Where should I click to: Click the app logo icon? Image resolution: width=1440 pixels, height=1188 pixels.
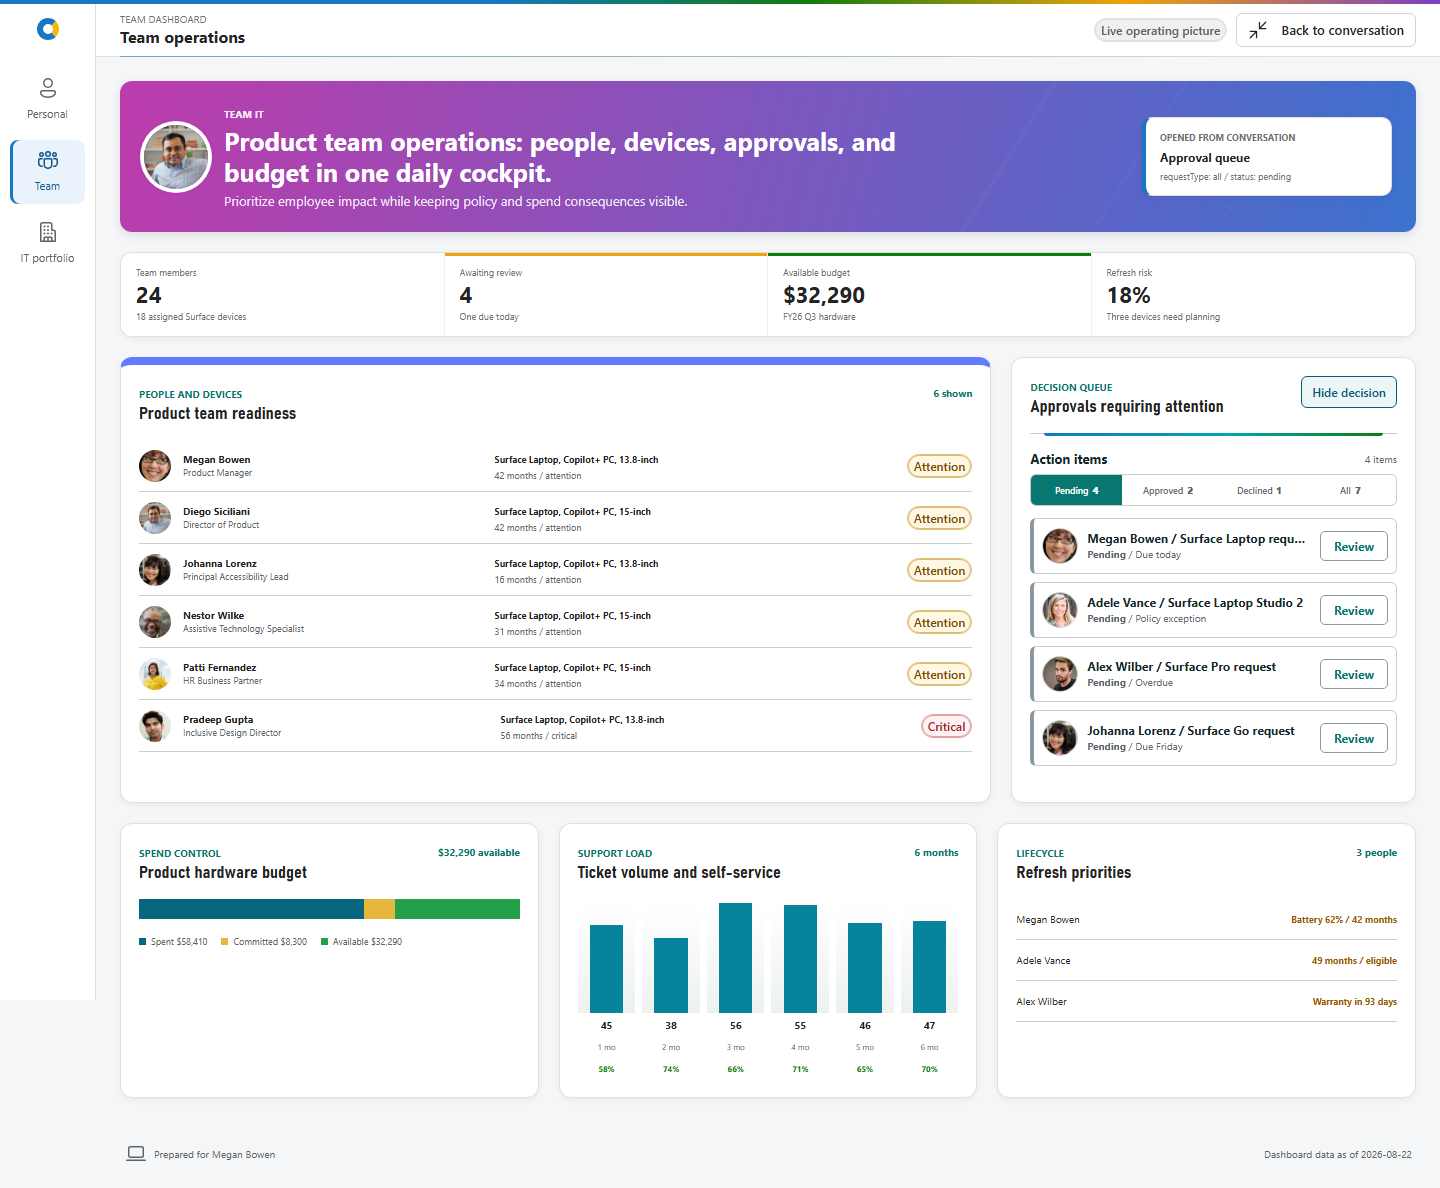48,30
